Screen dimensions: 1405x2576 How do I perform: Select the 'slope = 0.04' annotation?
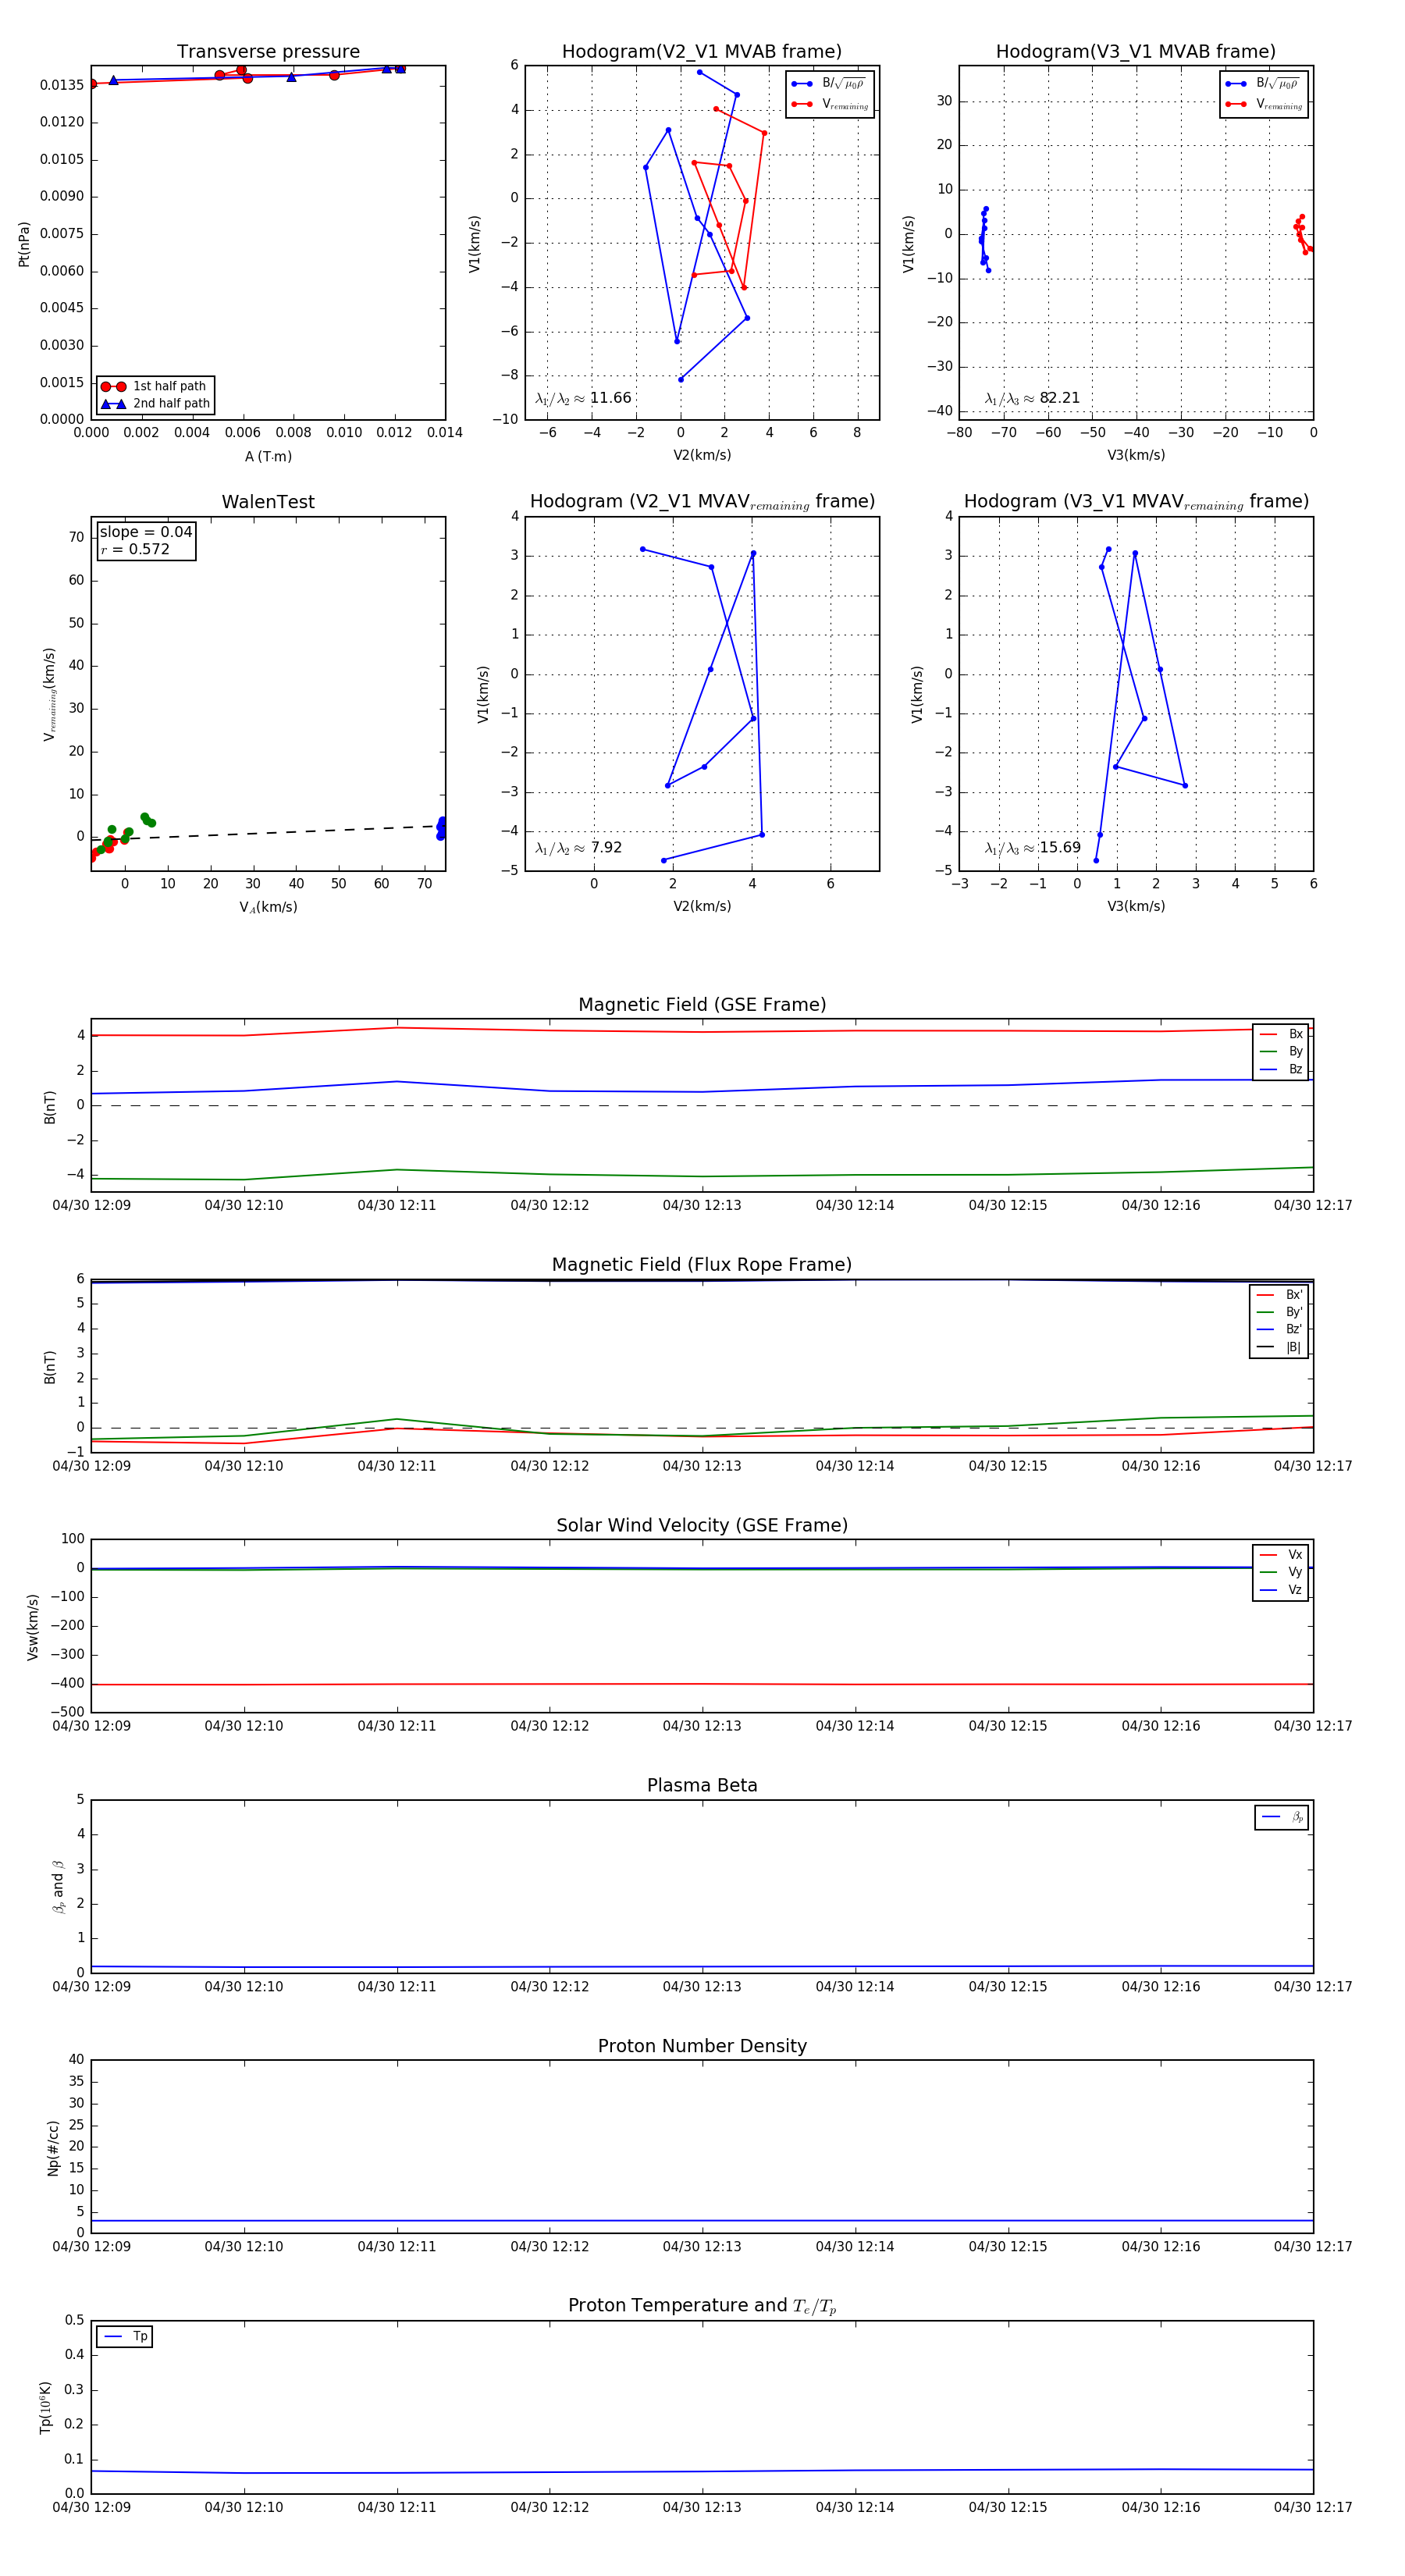tap(146, 532)
